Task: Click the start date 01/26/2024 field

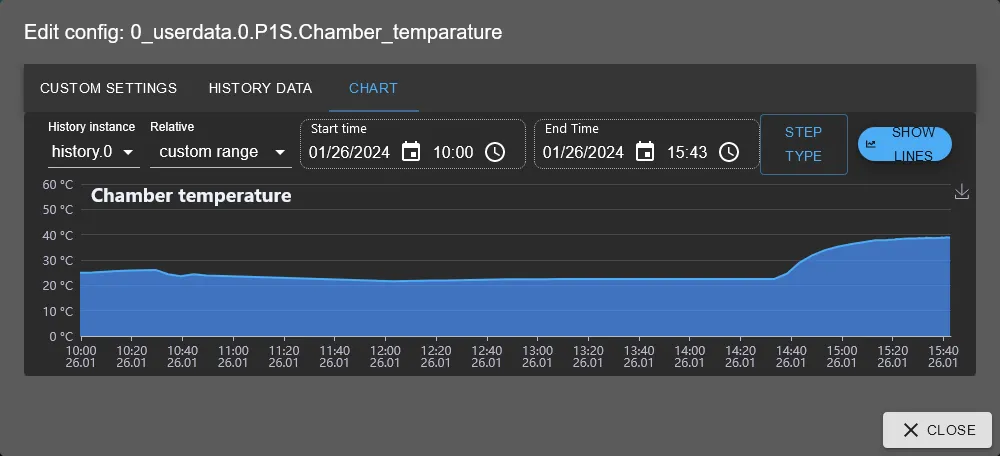Action: tap(349, 152)
